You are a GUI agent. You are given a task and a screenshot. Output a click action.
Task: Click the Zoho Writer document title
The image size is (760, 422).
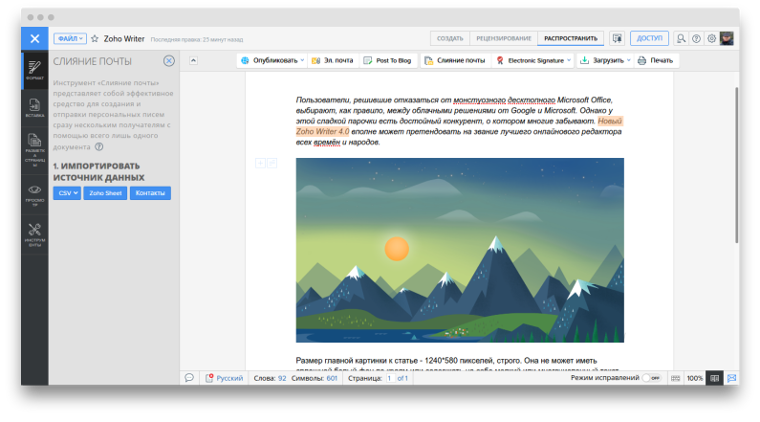pyautogui.click(x=124, y=38)
